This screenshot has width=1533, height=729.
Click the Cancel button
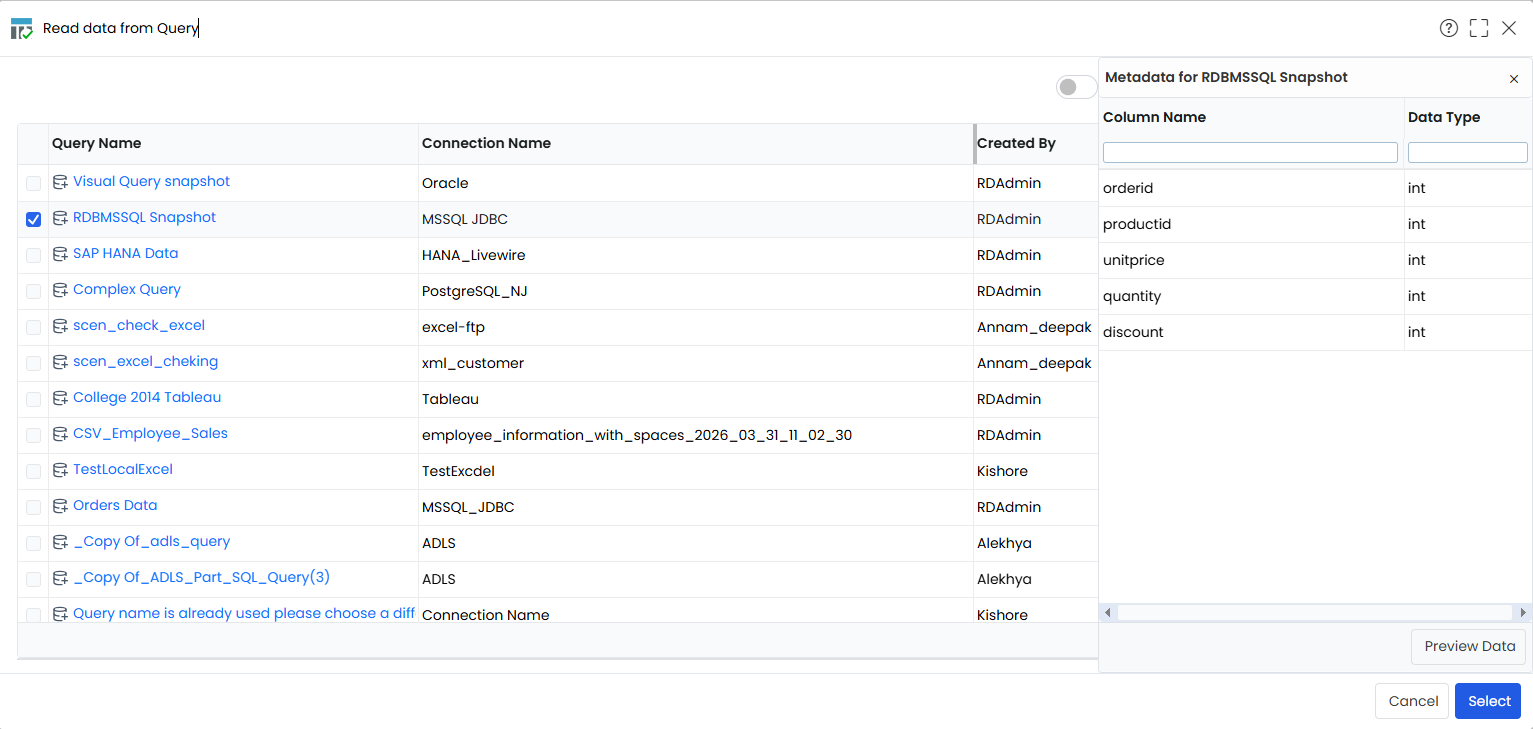1413,701
